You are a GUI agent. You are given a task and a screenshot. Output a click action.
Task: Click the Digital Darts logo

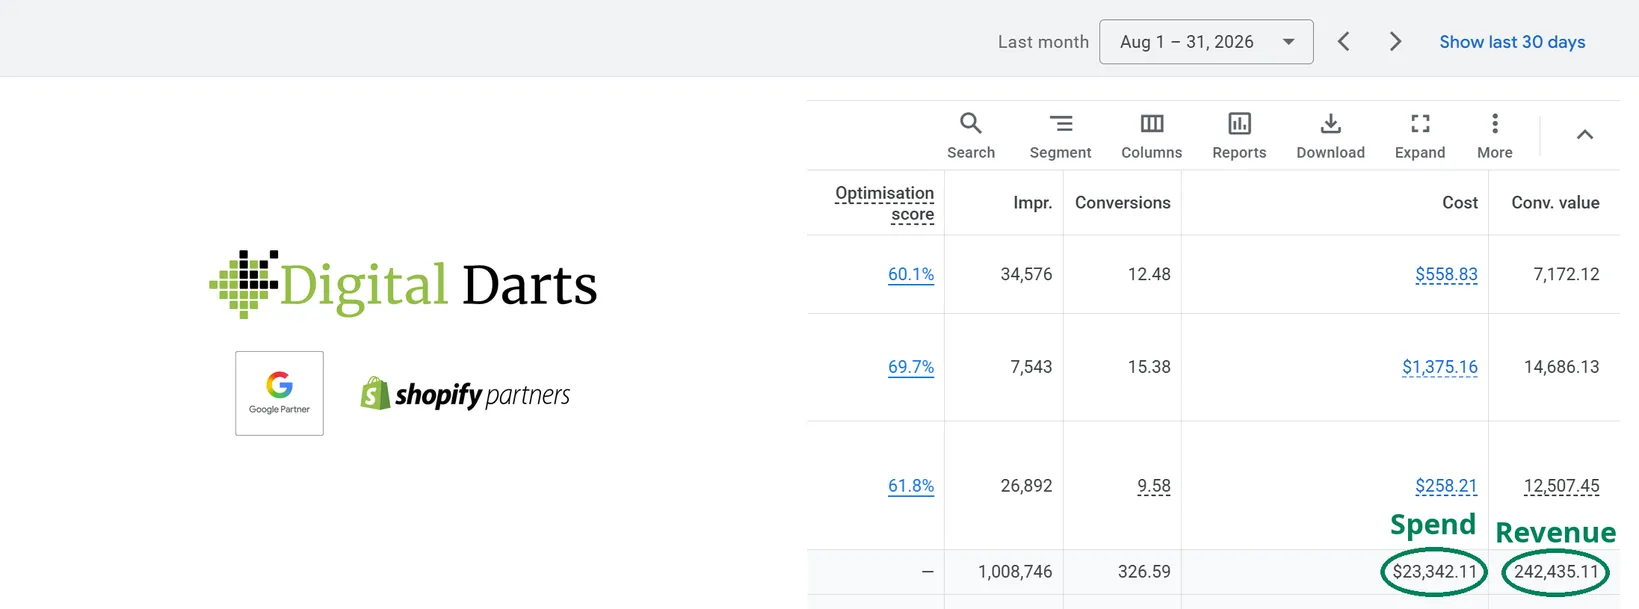tap(403, 284)
